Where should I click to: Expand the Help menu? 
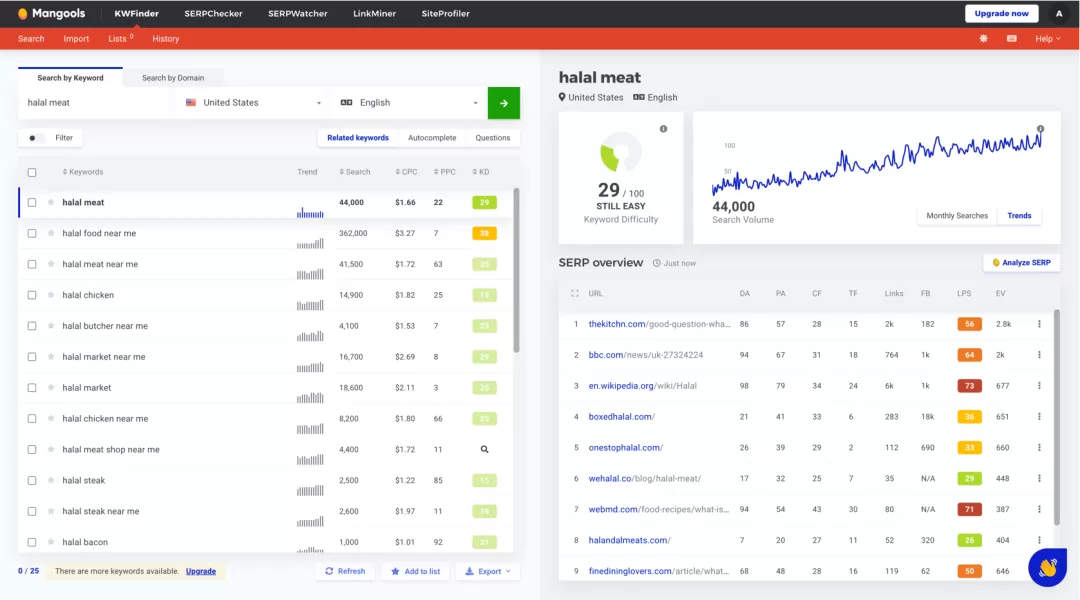point(1048,39)
